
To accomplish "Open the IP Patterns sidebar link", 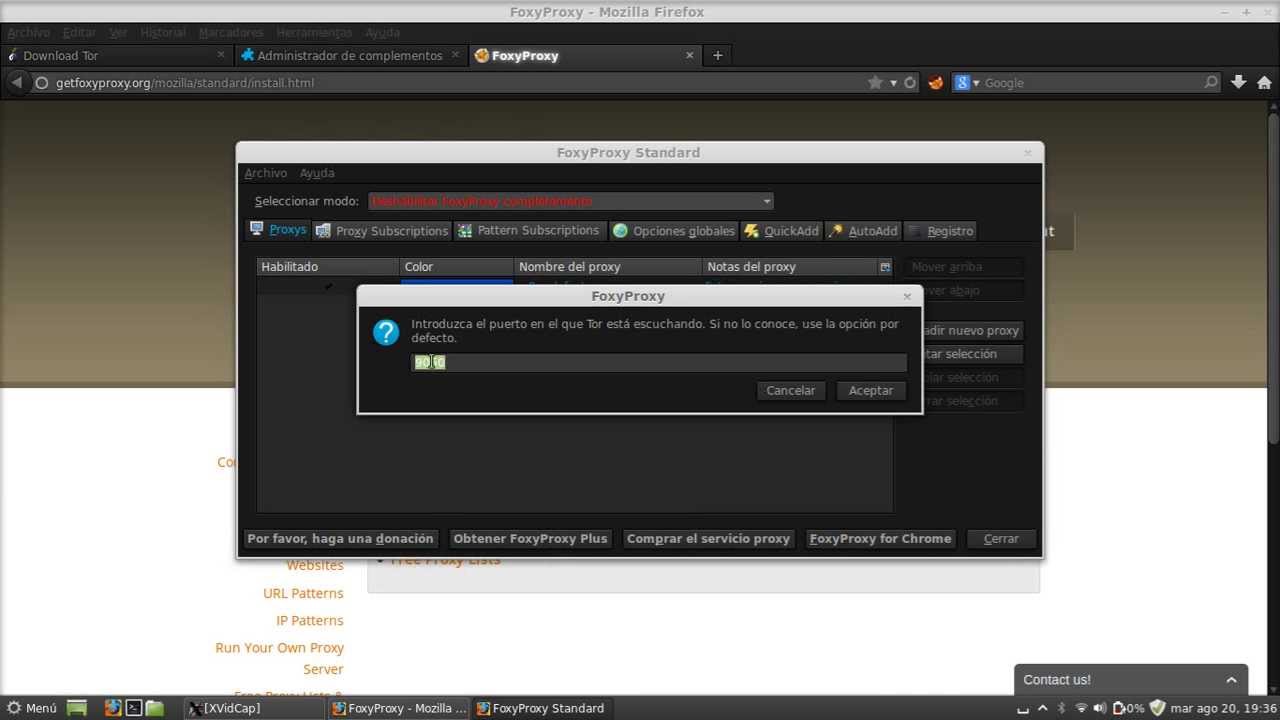I will 310,620.
